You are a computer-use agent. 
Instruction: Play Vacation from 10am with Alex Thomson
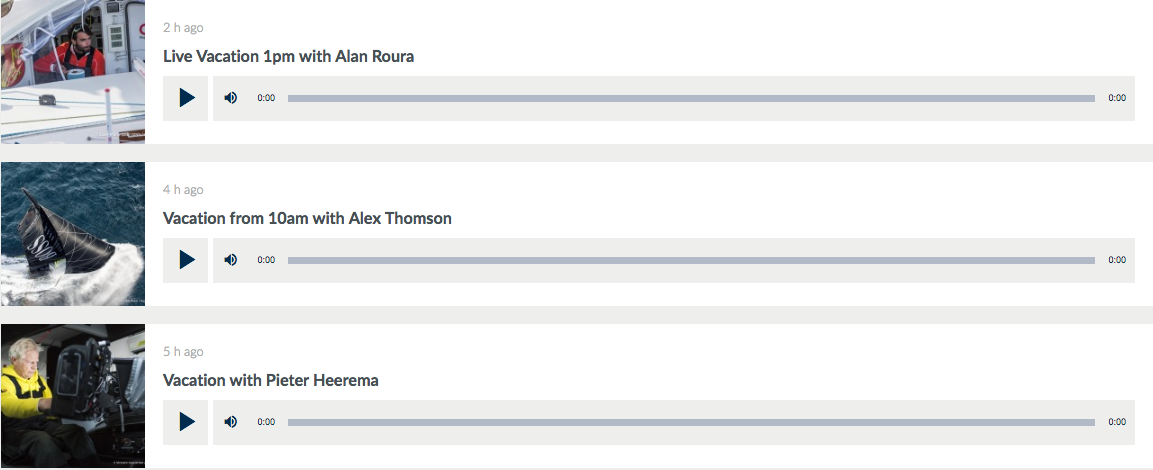tap(186, 260)
